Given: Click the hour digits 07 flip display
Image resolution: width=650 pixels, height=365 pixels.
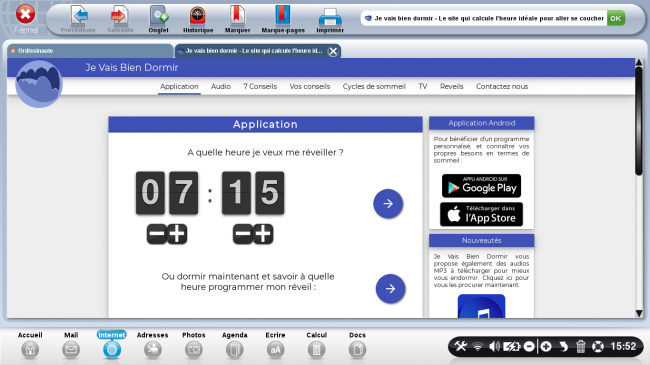Looking at the screenshot, I should (167, 193).
